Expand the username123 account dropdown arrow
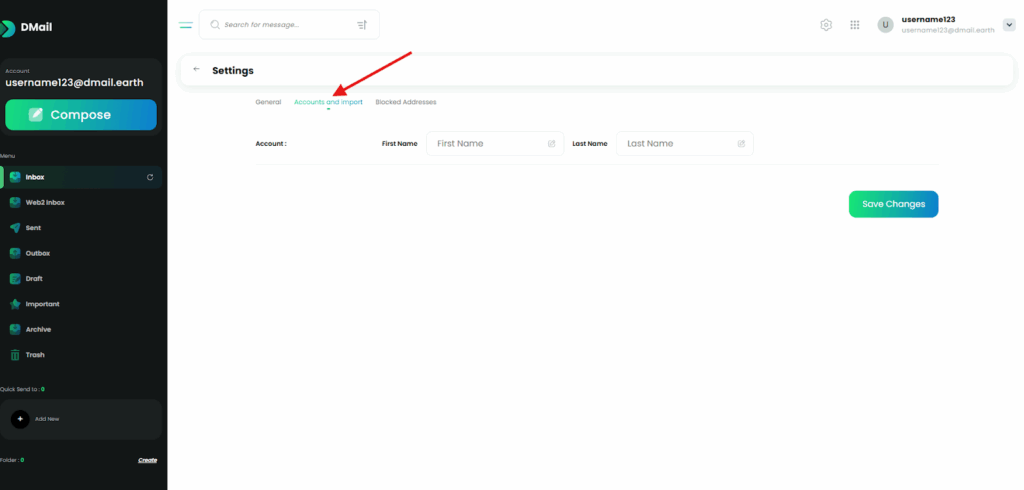The height and width of the screenshot is (490, 1024). [x=1008, y=25]
